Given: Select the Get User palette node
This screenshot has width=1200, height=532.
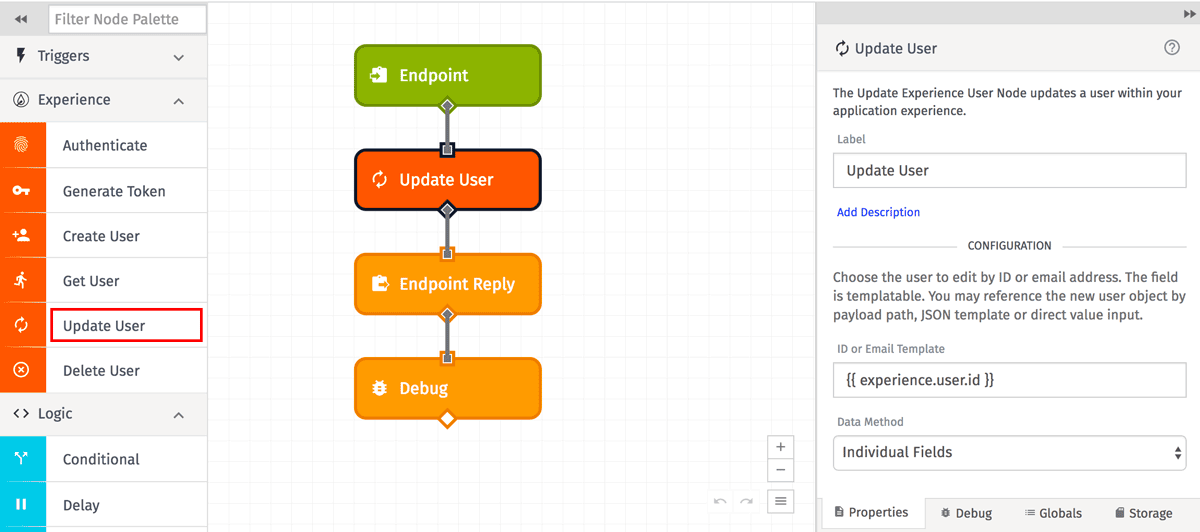Looking at the screenshot, I should point(104,281).
